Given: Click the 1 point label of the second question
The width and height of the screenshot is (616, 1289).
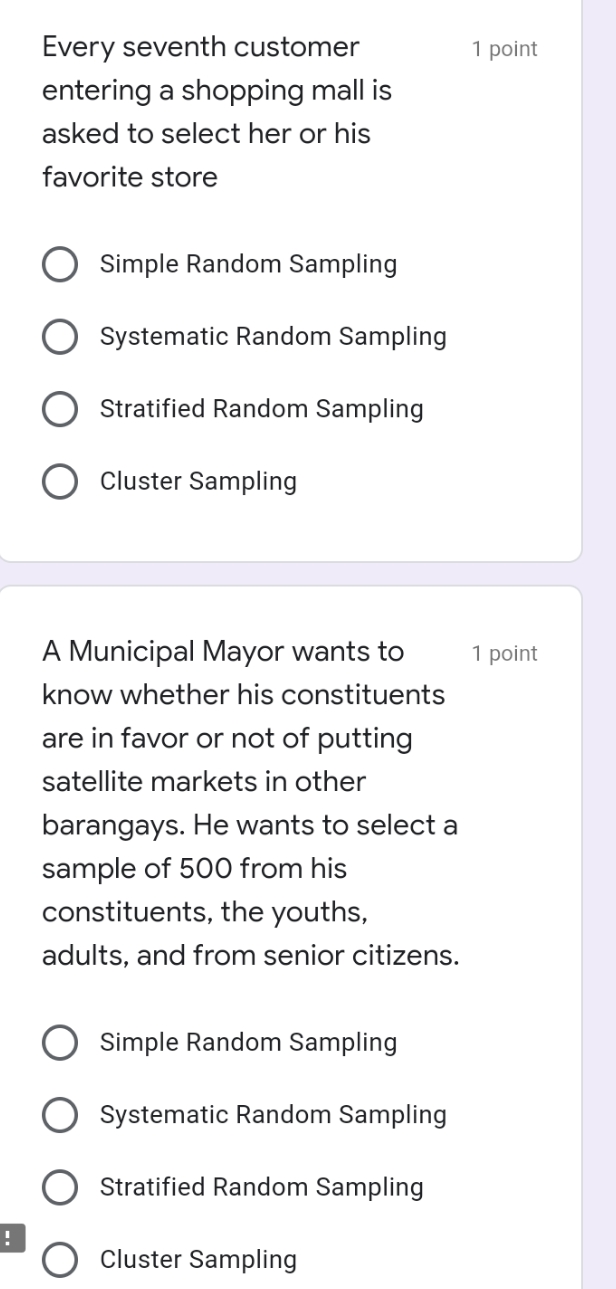Looking at the screenshot, I should point(503,653).
